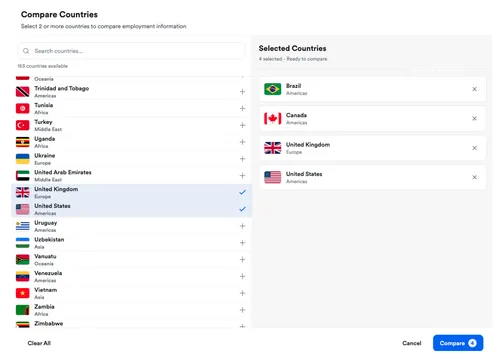Remove United States from selected countries
Image resolution: width=504 pixels, height=362 pixels.
[x=474, y=177]
